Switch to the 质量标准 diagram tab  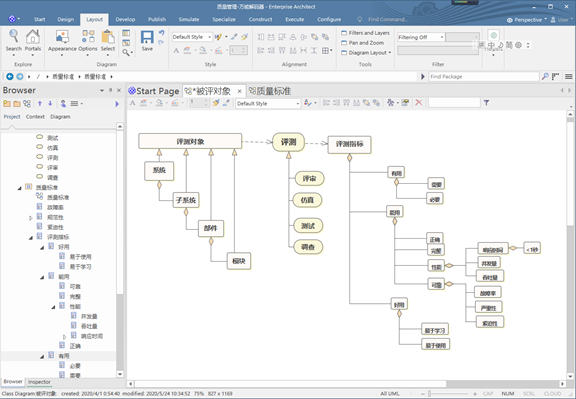(x=270, y=91)
